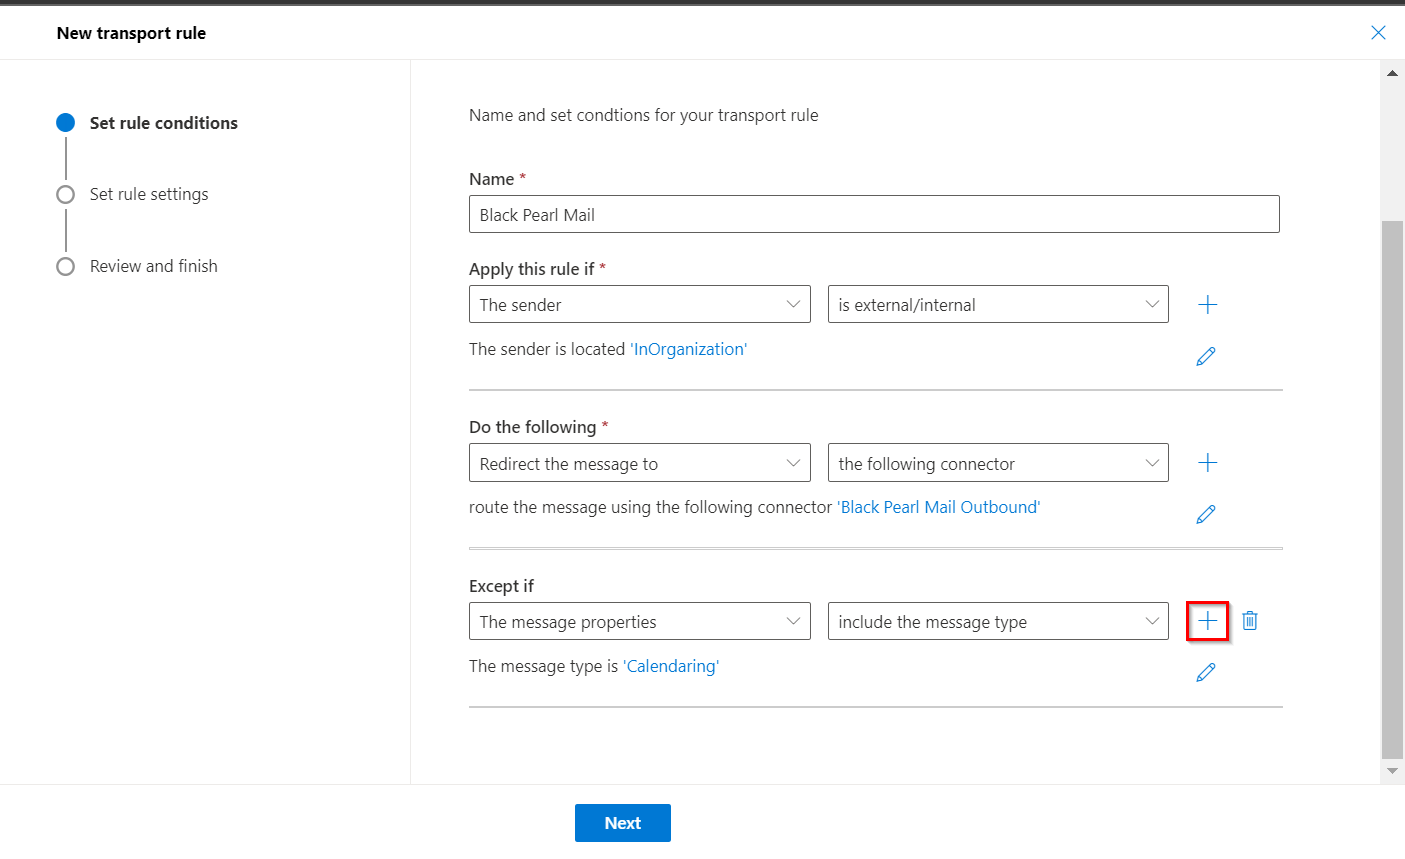This screenshot has height=859, width=1405.
Task: Click the 'Black Pearl Mail Outbound' link
Action: click(x=939, y=507)
